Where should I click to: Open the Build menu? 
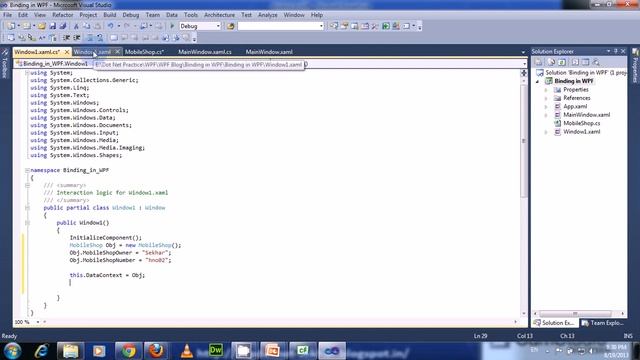pos(109,15)
